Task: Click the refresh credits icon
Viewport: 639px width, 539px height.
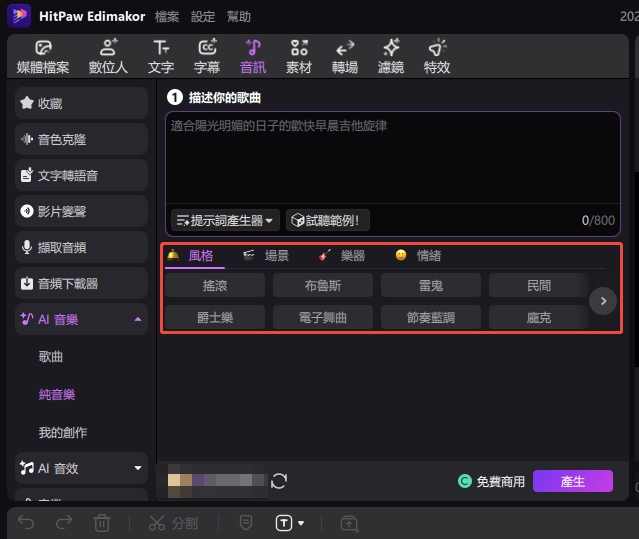Action: [279, 481]
